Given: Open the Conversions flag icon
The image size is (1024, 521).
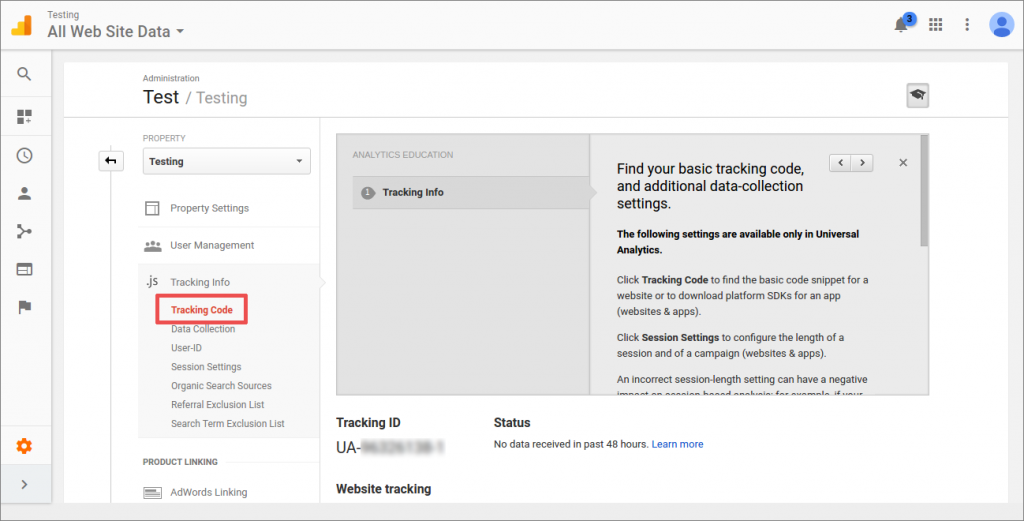Looking at the screenshot, I should click(24, 307).
